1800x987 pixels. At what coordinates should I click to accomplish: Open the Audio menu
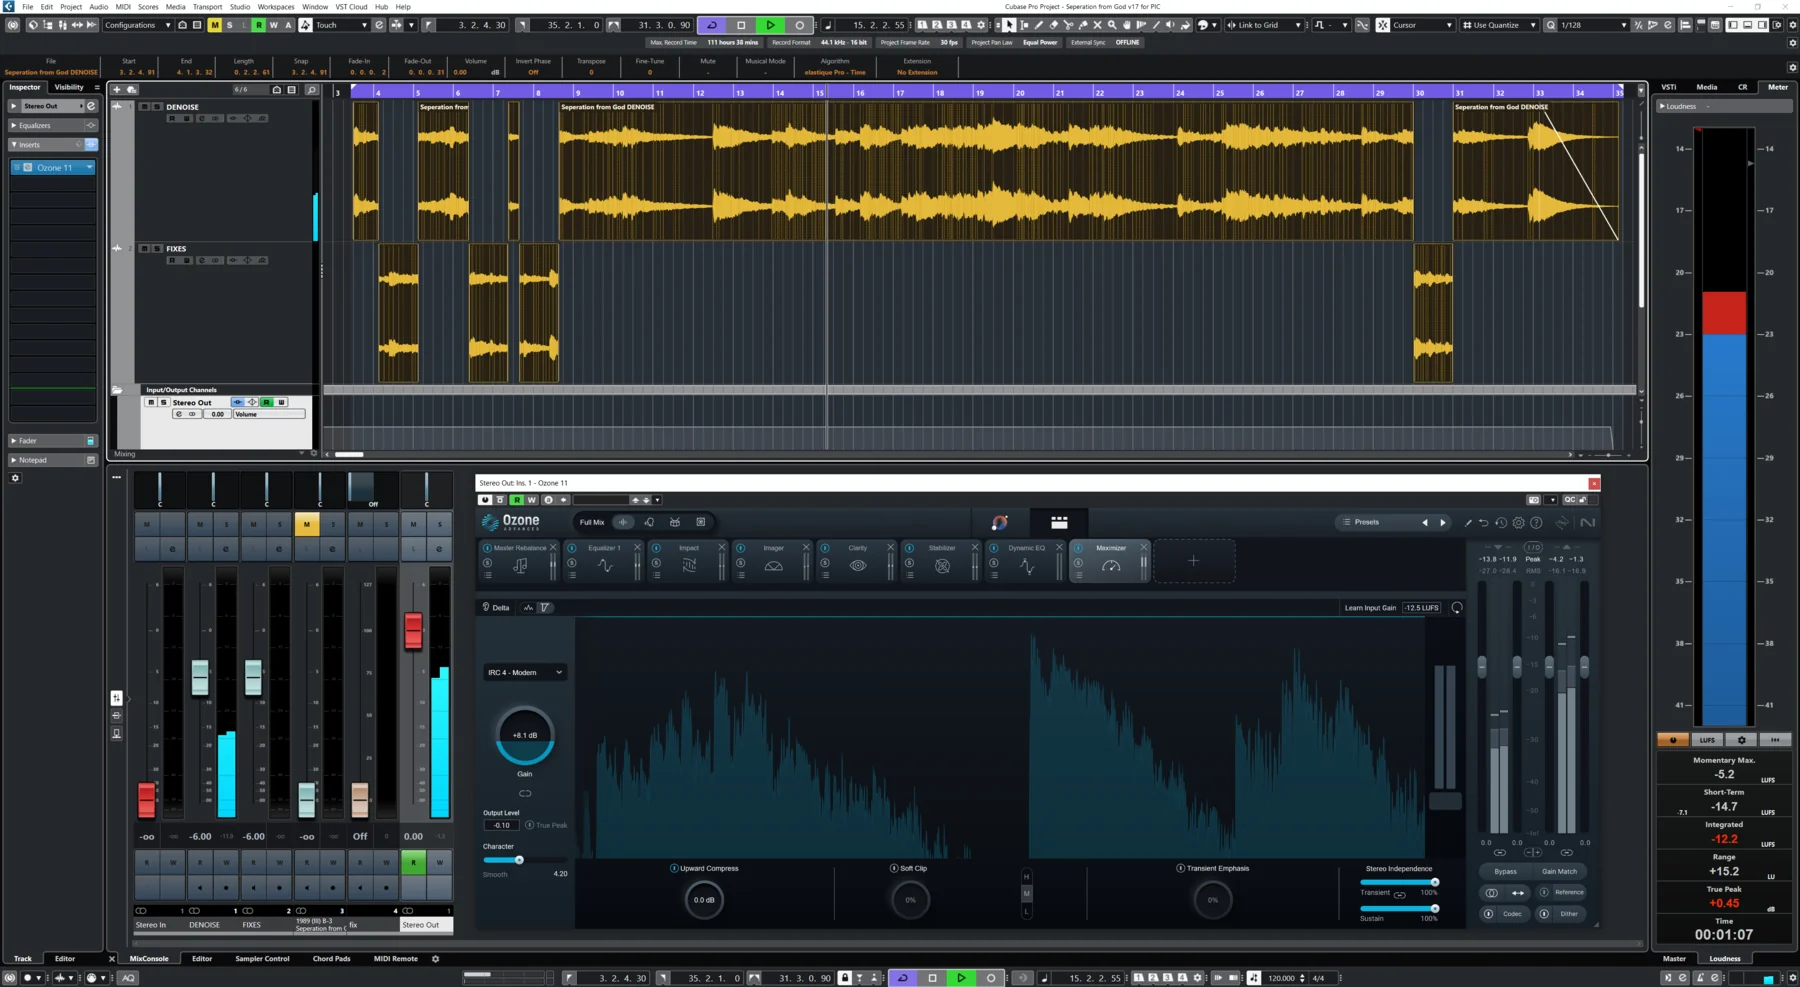tap(98, 6)
